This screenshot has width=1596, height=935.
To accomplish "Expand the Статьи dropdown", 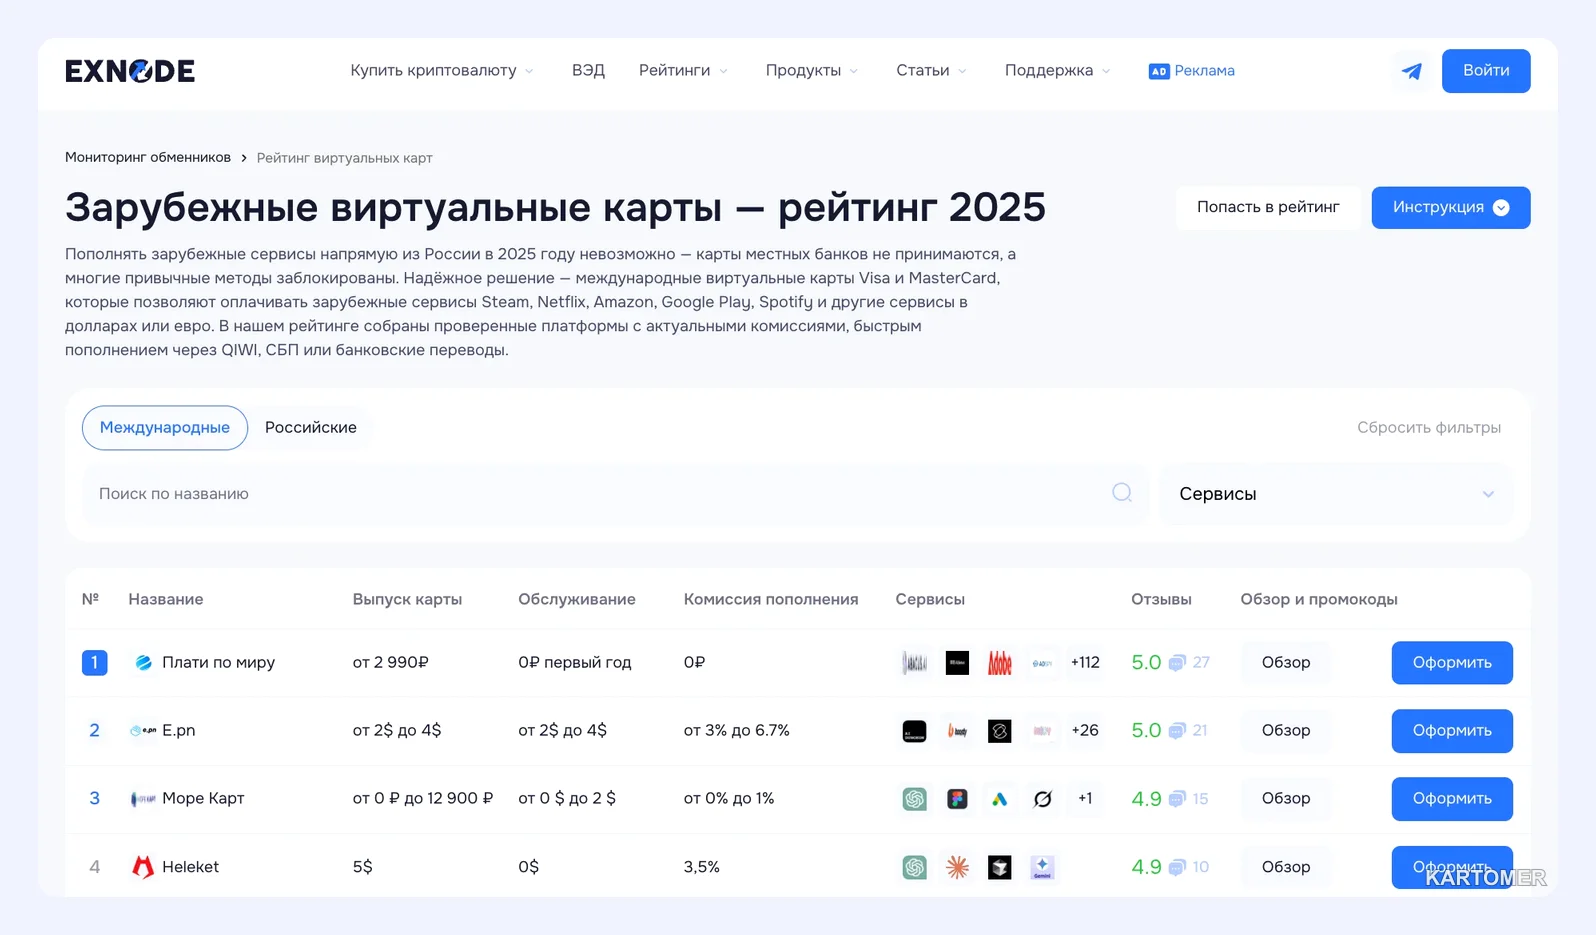I will click(932, 71).
